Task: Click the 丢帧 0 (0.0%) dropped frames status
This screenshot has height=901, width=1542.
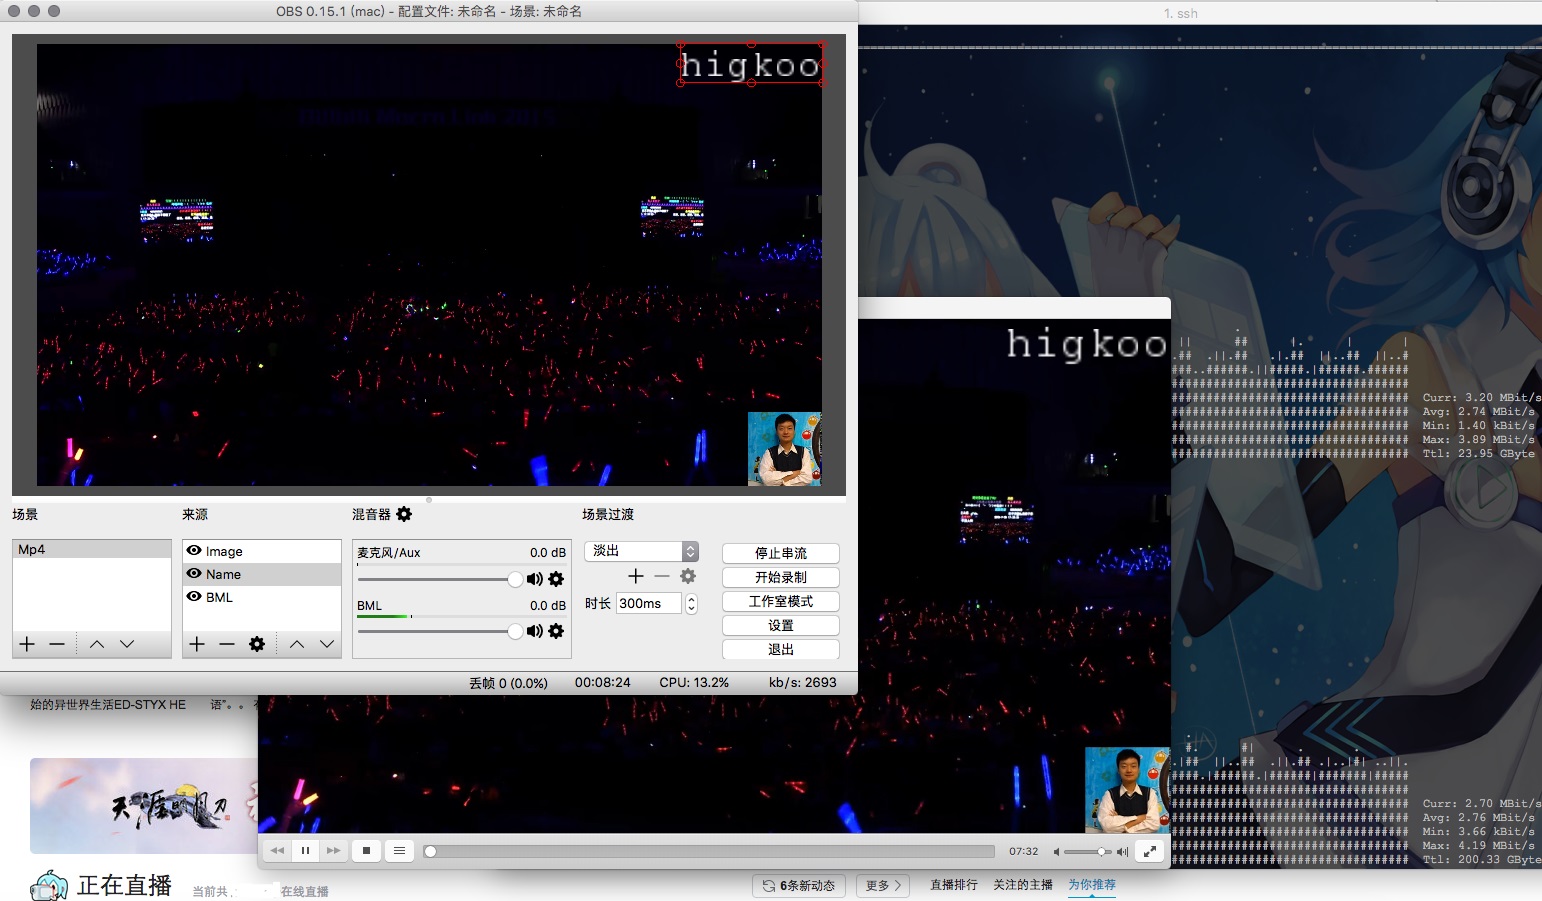Action: pyautogui.click(x=509, y=683)
